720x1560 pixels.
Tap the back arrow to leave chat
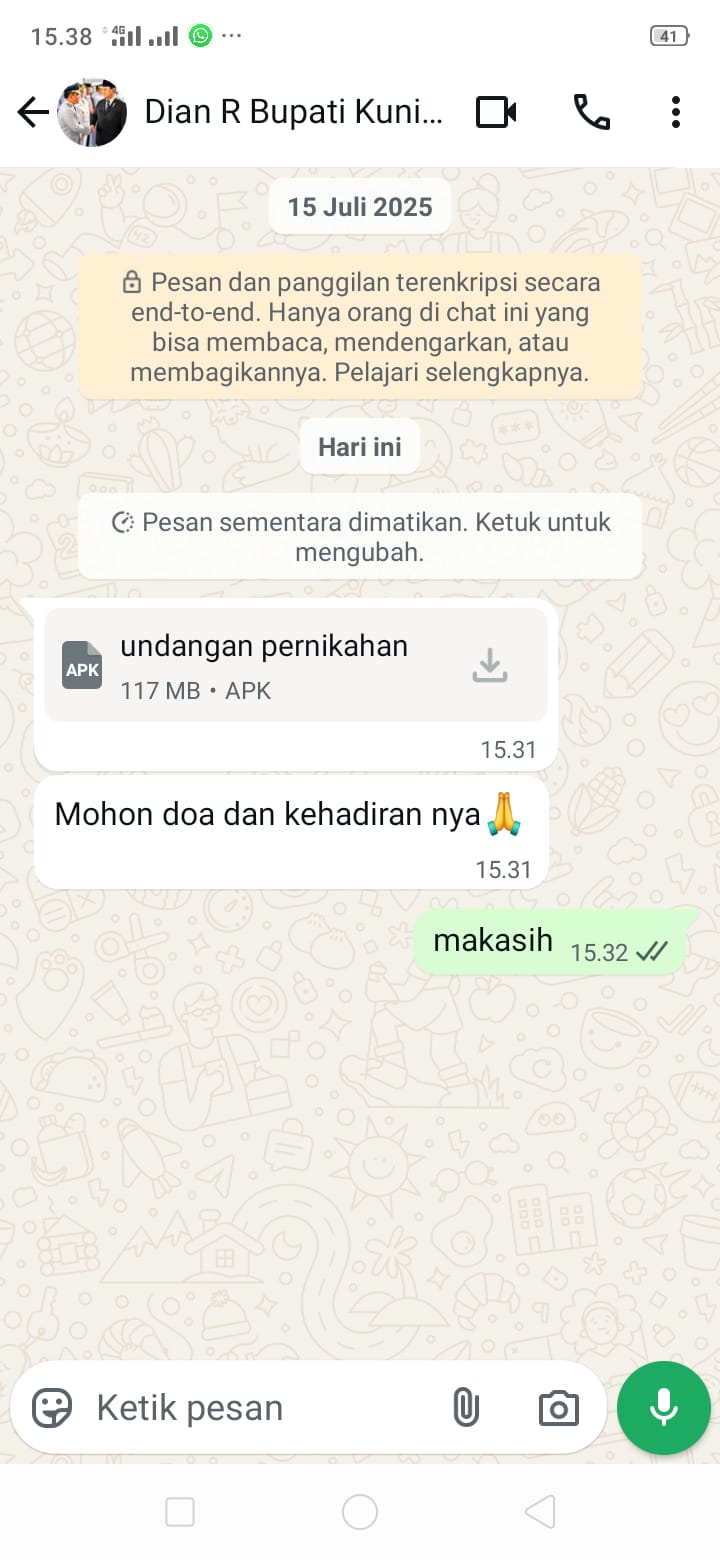point(33,113)
